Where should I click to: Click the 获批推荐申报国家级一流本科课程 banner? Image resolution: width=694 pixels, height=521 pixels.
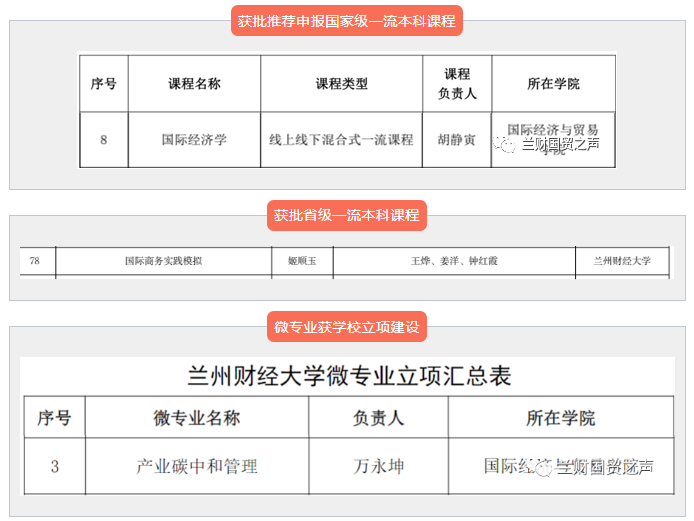(x=348, y=20)
